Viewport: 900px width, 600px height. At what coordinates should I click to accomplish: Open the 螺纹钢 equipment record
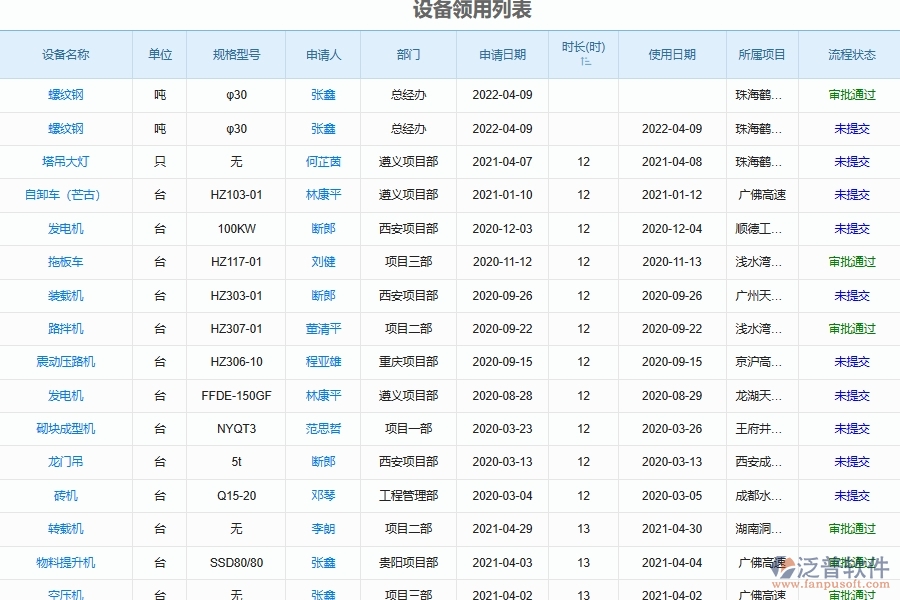66,95
